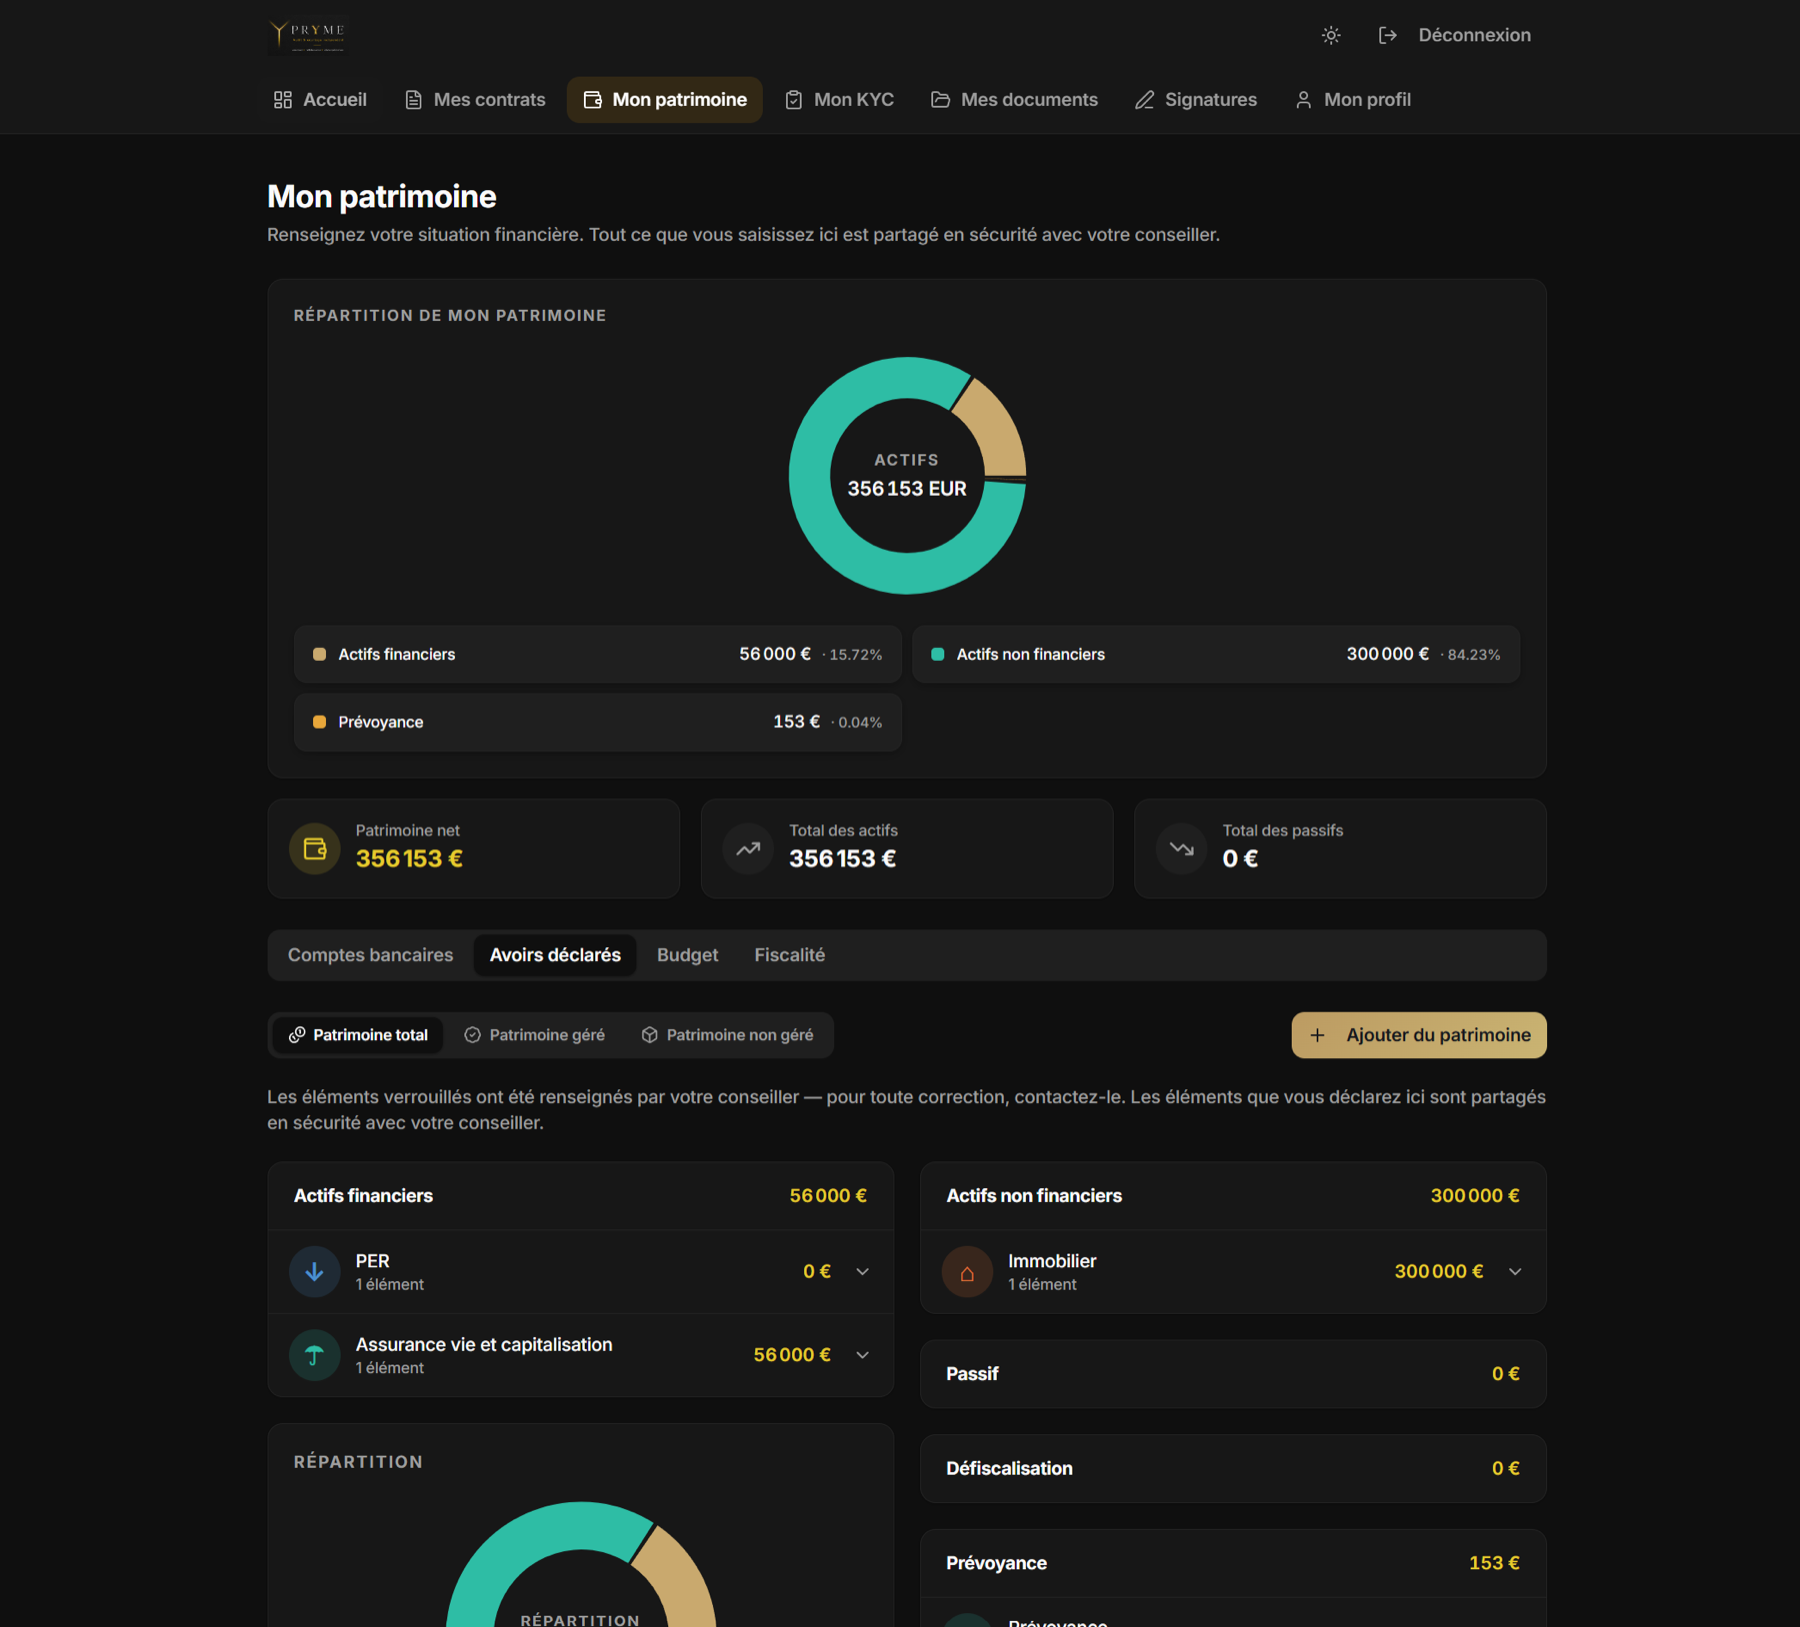Viewport: 1800px width, 1627px height.
Task: Click the PER 1 élément label
Action: [390, 1285]
